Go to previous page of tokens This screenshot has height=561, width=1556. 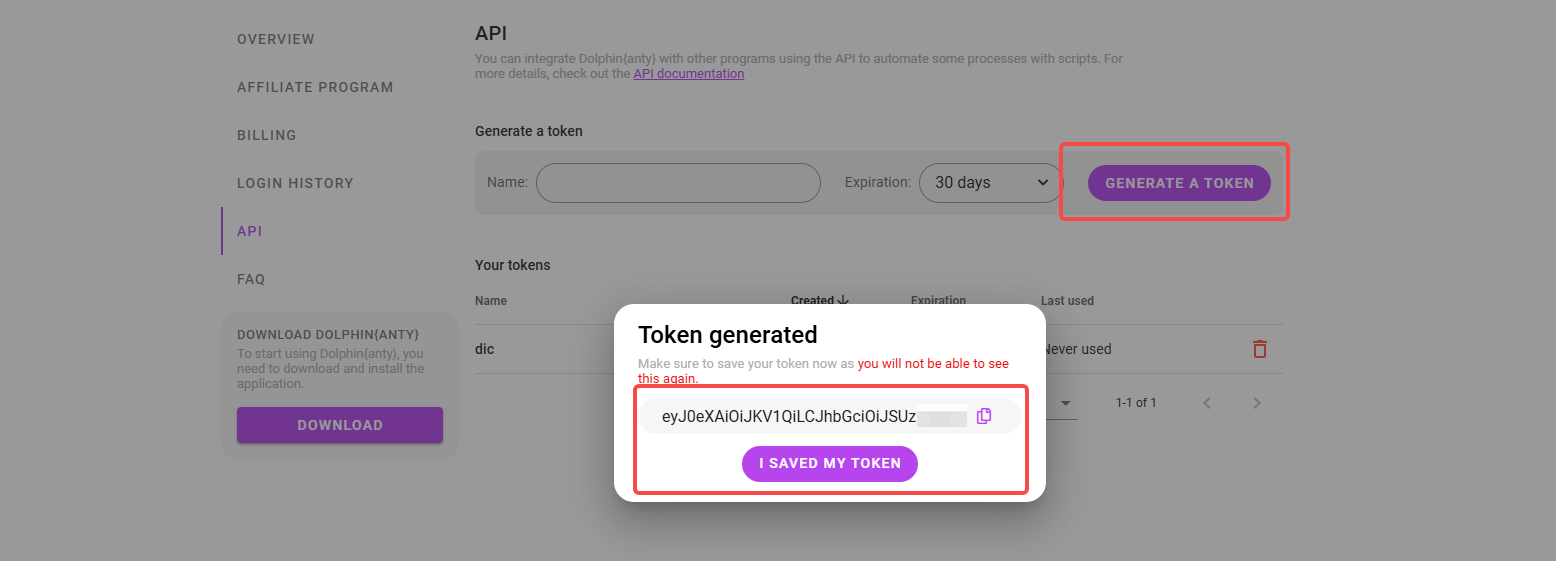[x=1207, y=403]
